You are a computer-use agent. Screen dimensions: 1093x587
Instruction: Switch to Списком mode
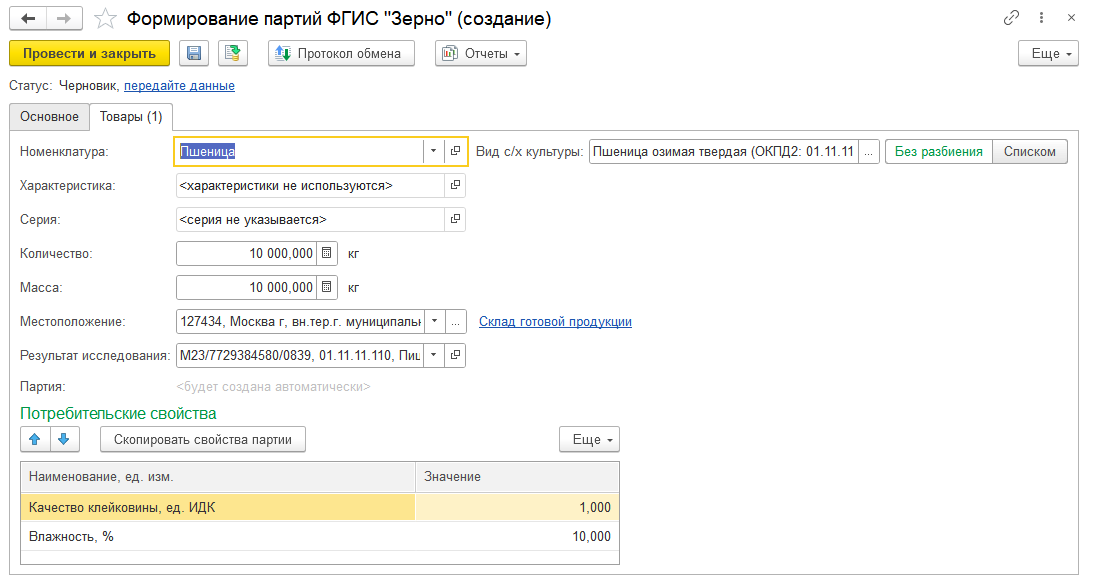pos(1030,151)
